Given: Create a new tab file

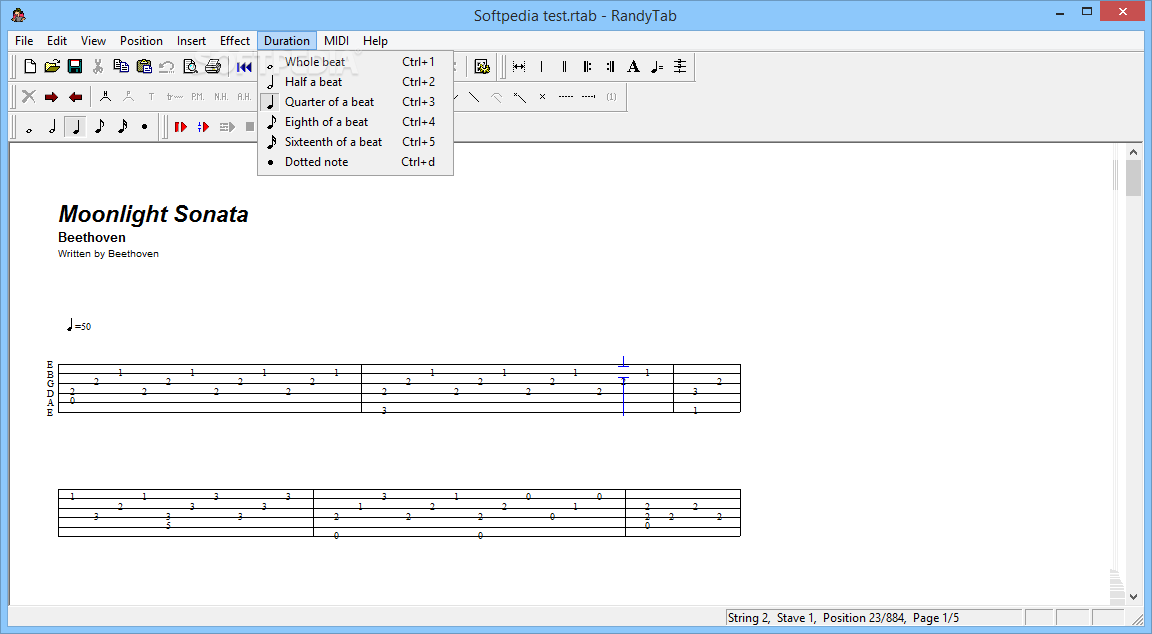Looking at the screenshot, I should (x=29, y=67).
